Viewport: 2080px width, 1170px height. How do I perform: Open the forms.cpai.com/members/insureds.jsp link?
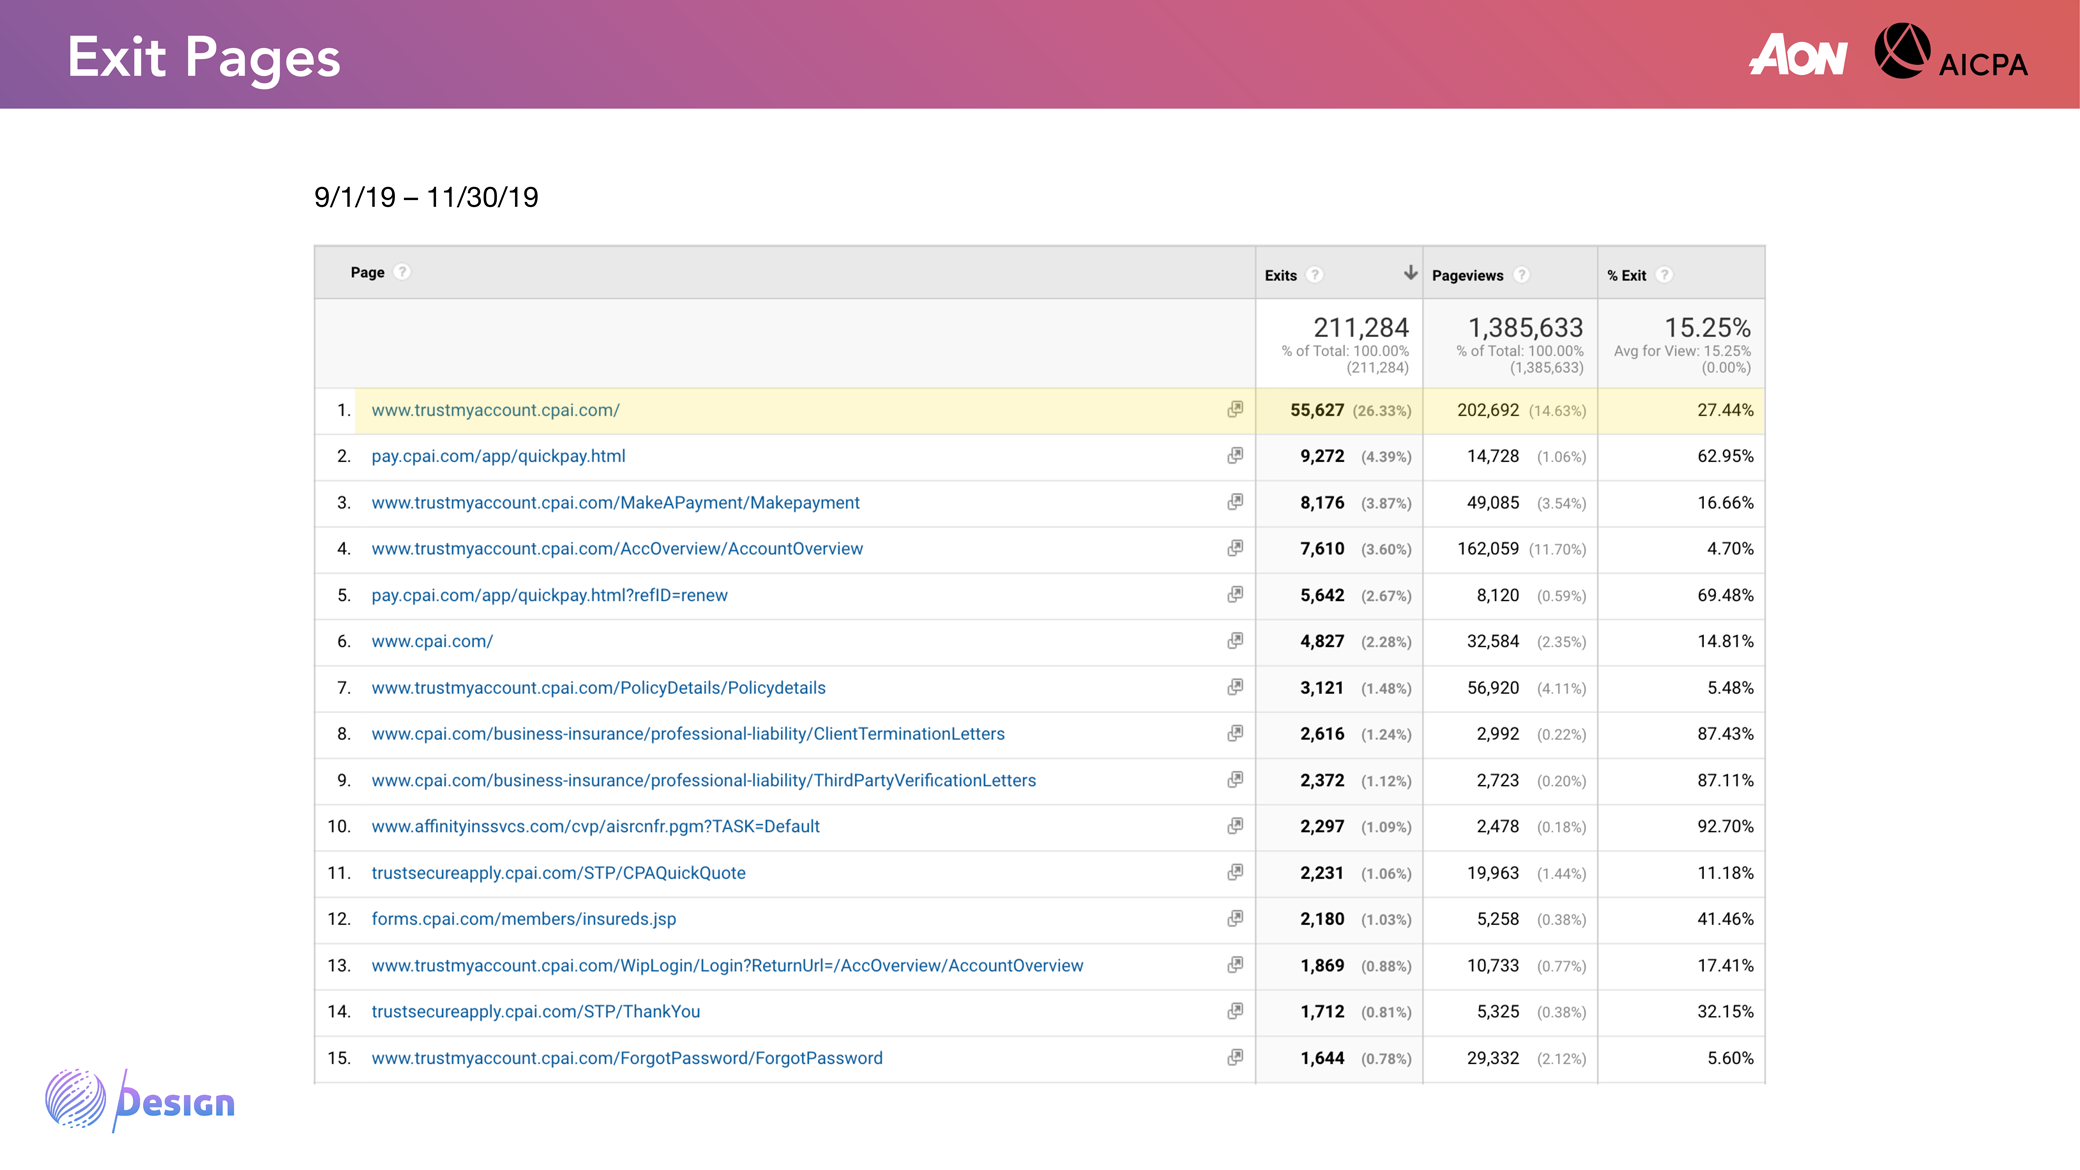(523, 918)
